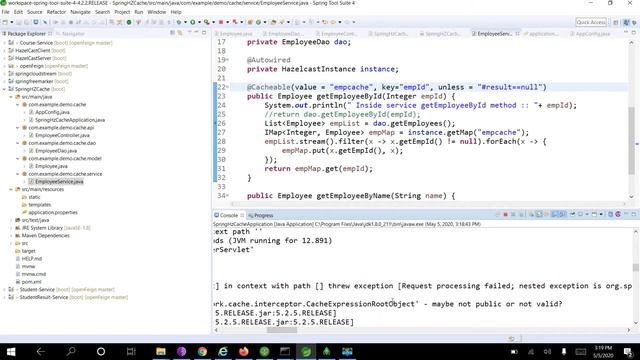Select EmployeeController.java in the tree

coord(62,136)
